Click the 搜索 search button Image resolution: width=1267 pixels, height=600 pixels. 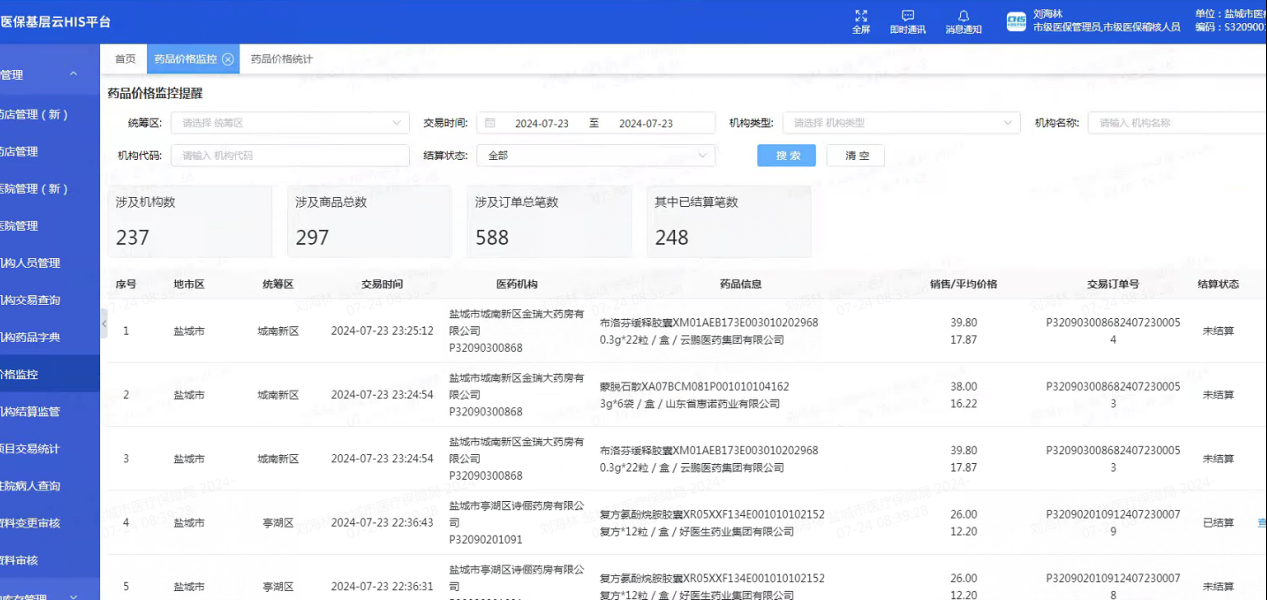pyautogui.click(x=786, y=155)
